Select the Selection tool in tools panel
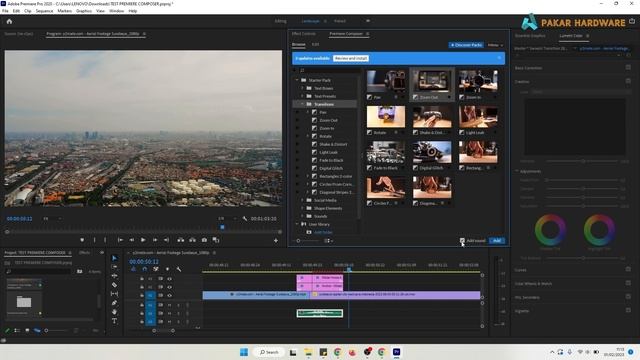Image resolution: width=640 pixels, height=360 pixels. (114, 258)
